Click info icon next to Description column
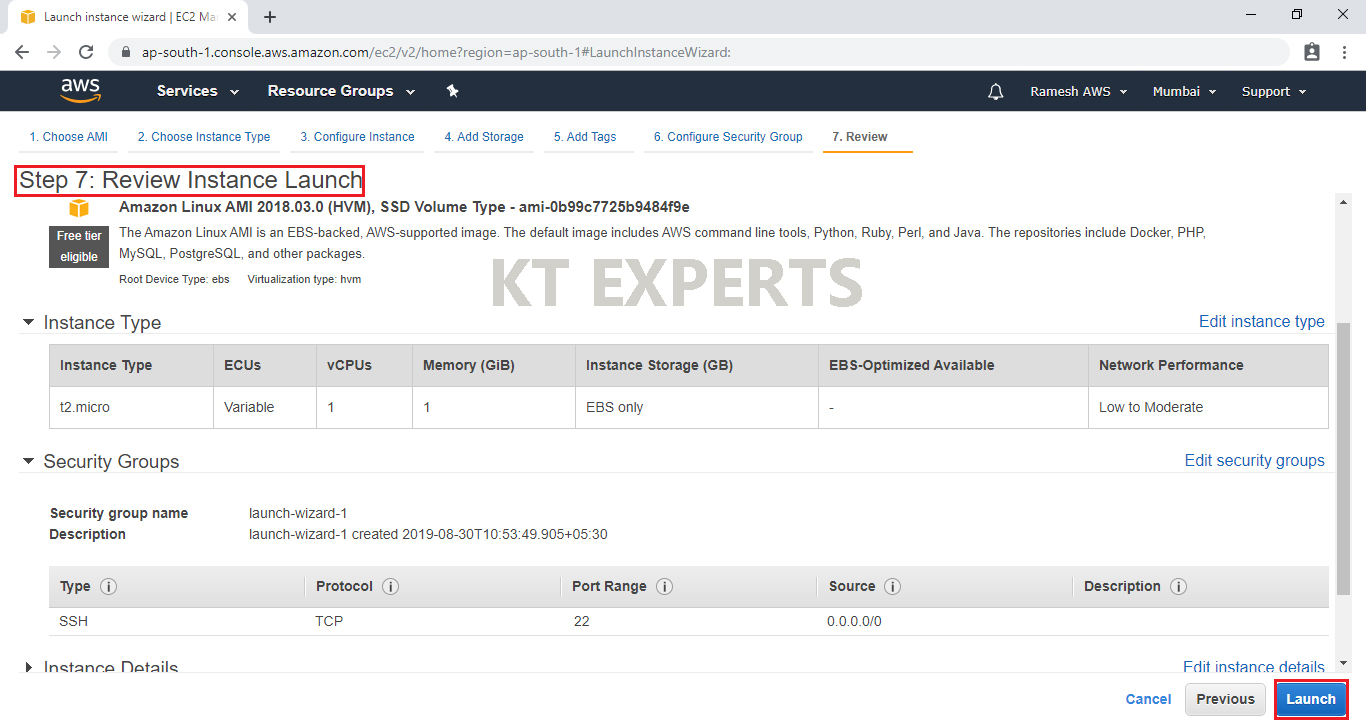This screenshot has height=725, width=1366. 1179,587
